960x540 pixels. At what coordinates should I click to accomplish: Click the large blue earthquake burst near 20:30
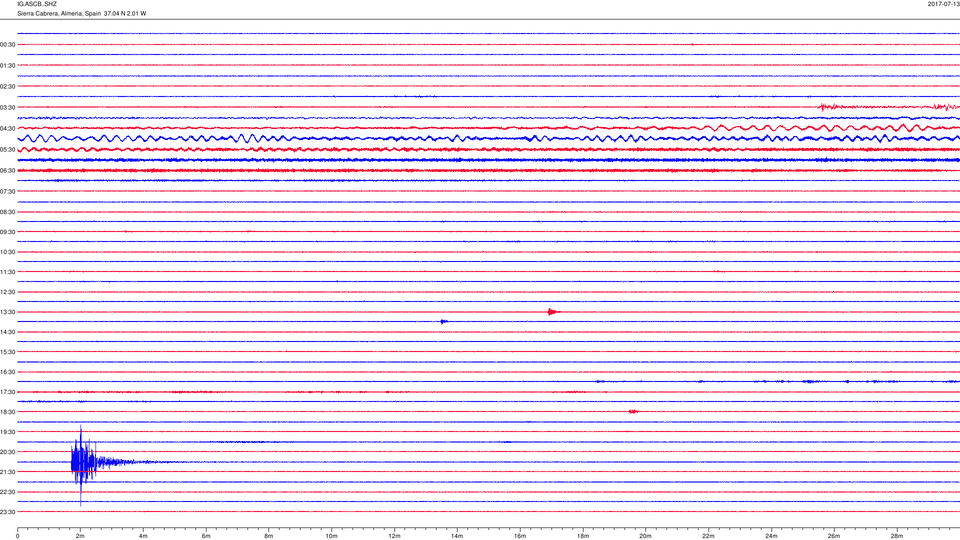pos(86,463)
